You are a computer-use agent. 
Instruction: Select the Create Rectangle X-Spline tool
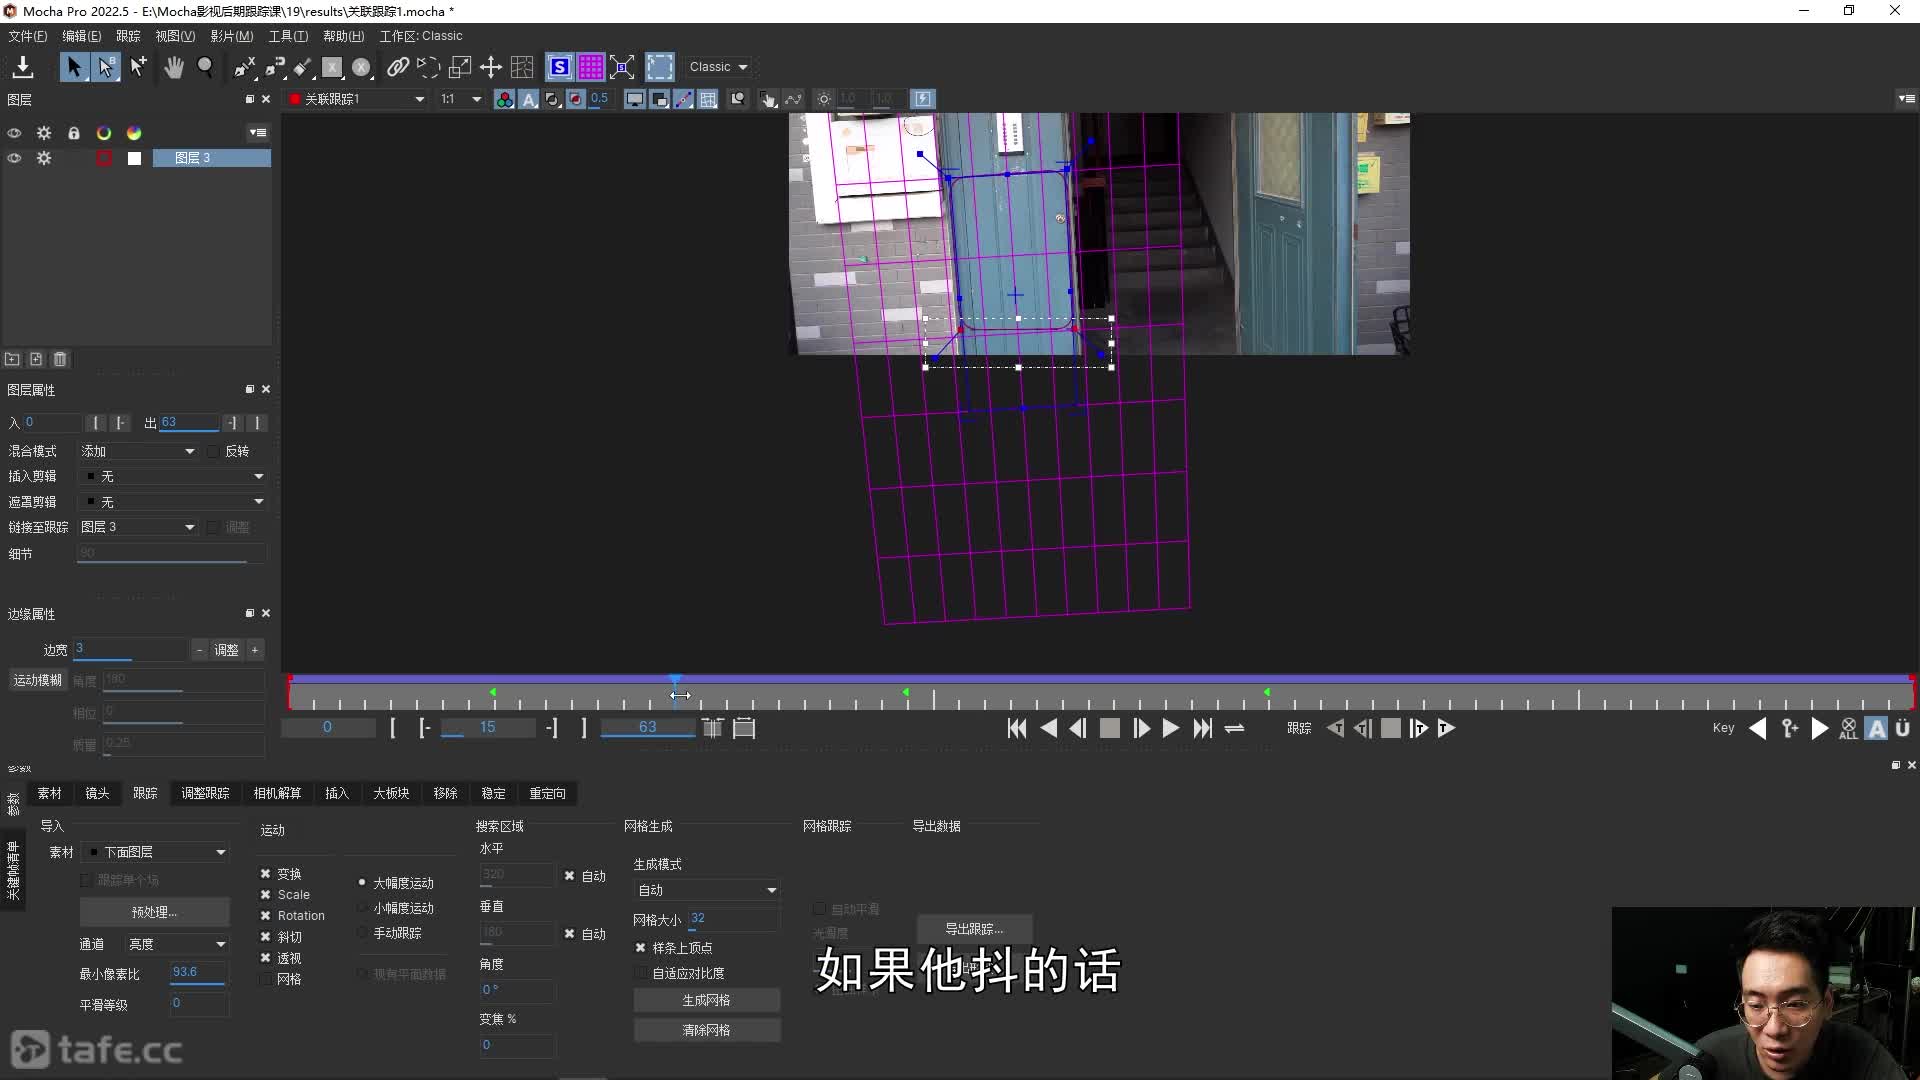(x=332, y=67)
